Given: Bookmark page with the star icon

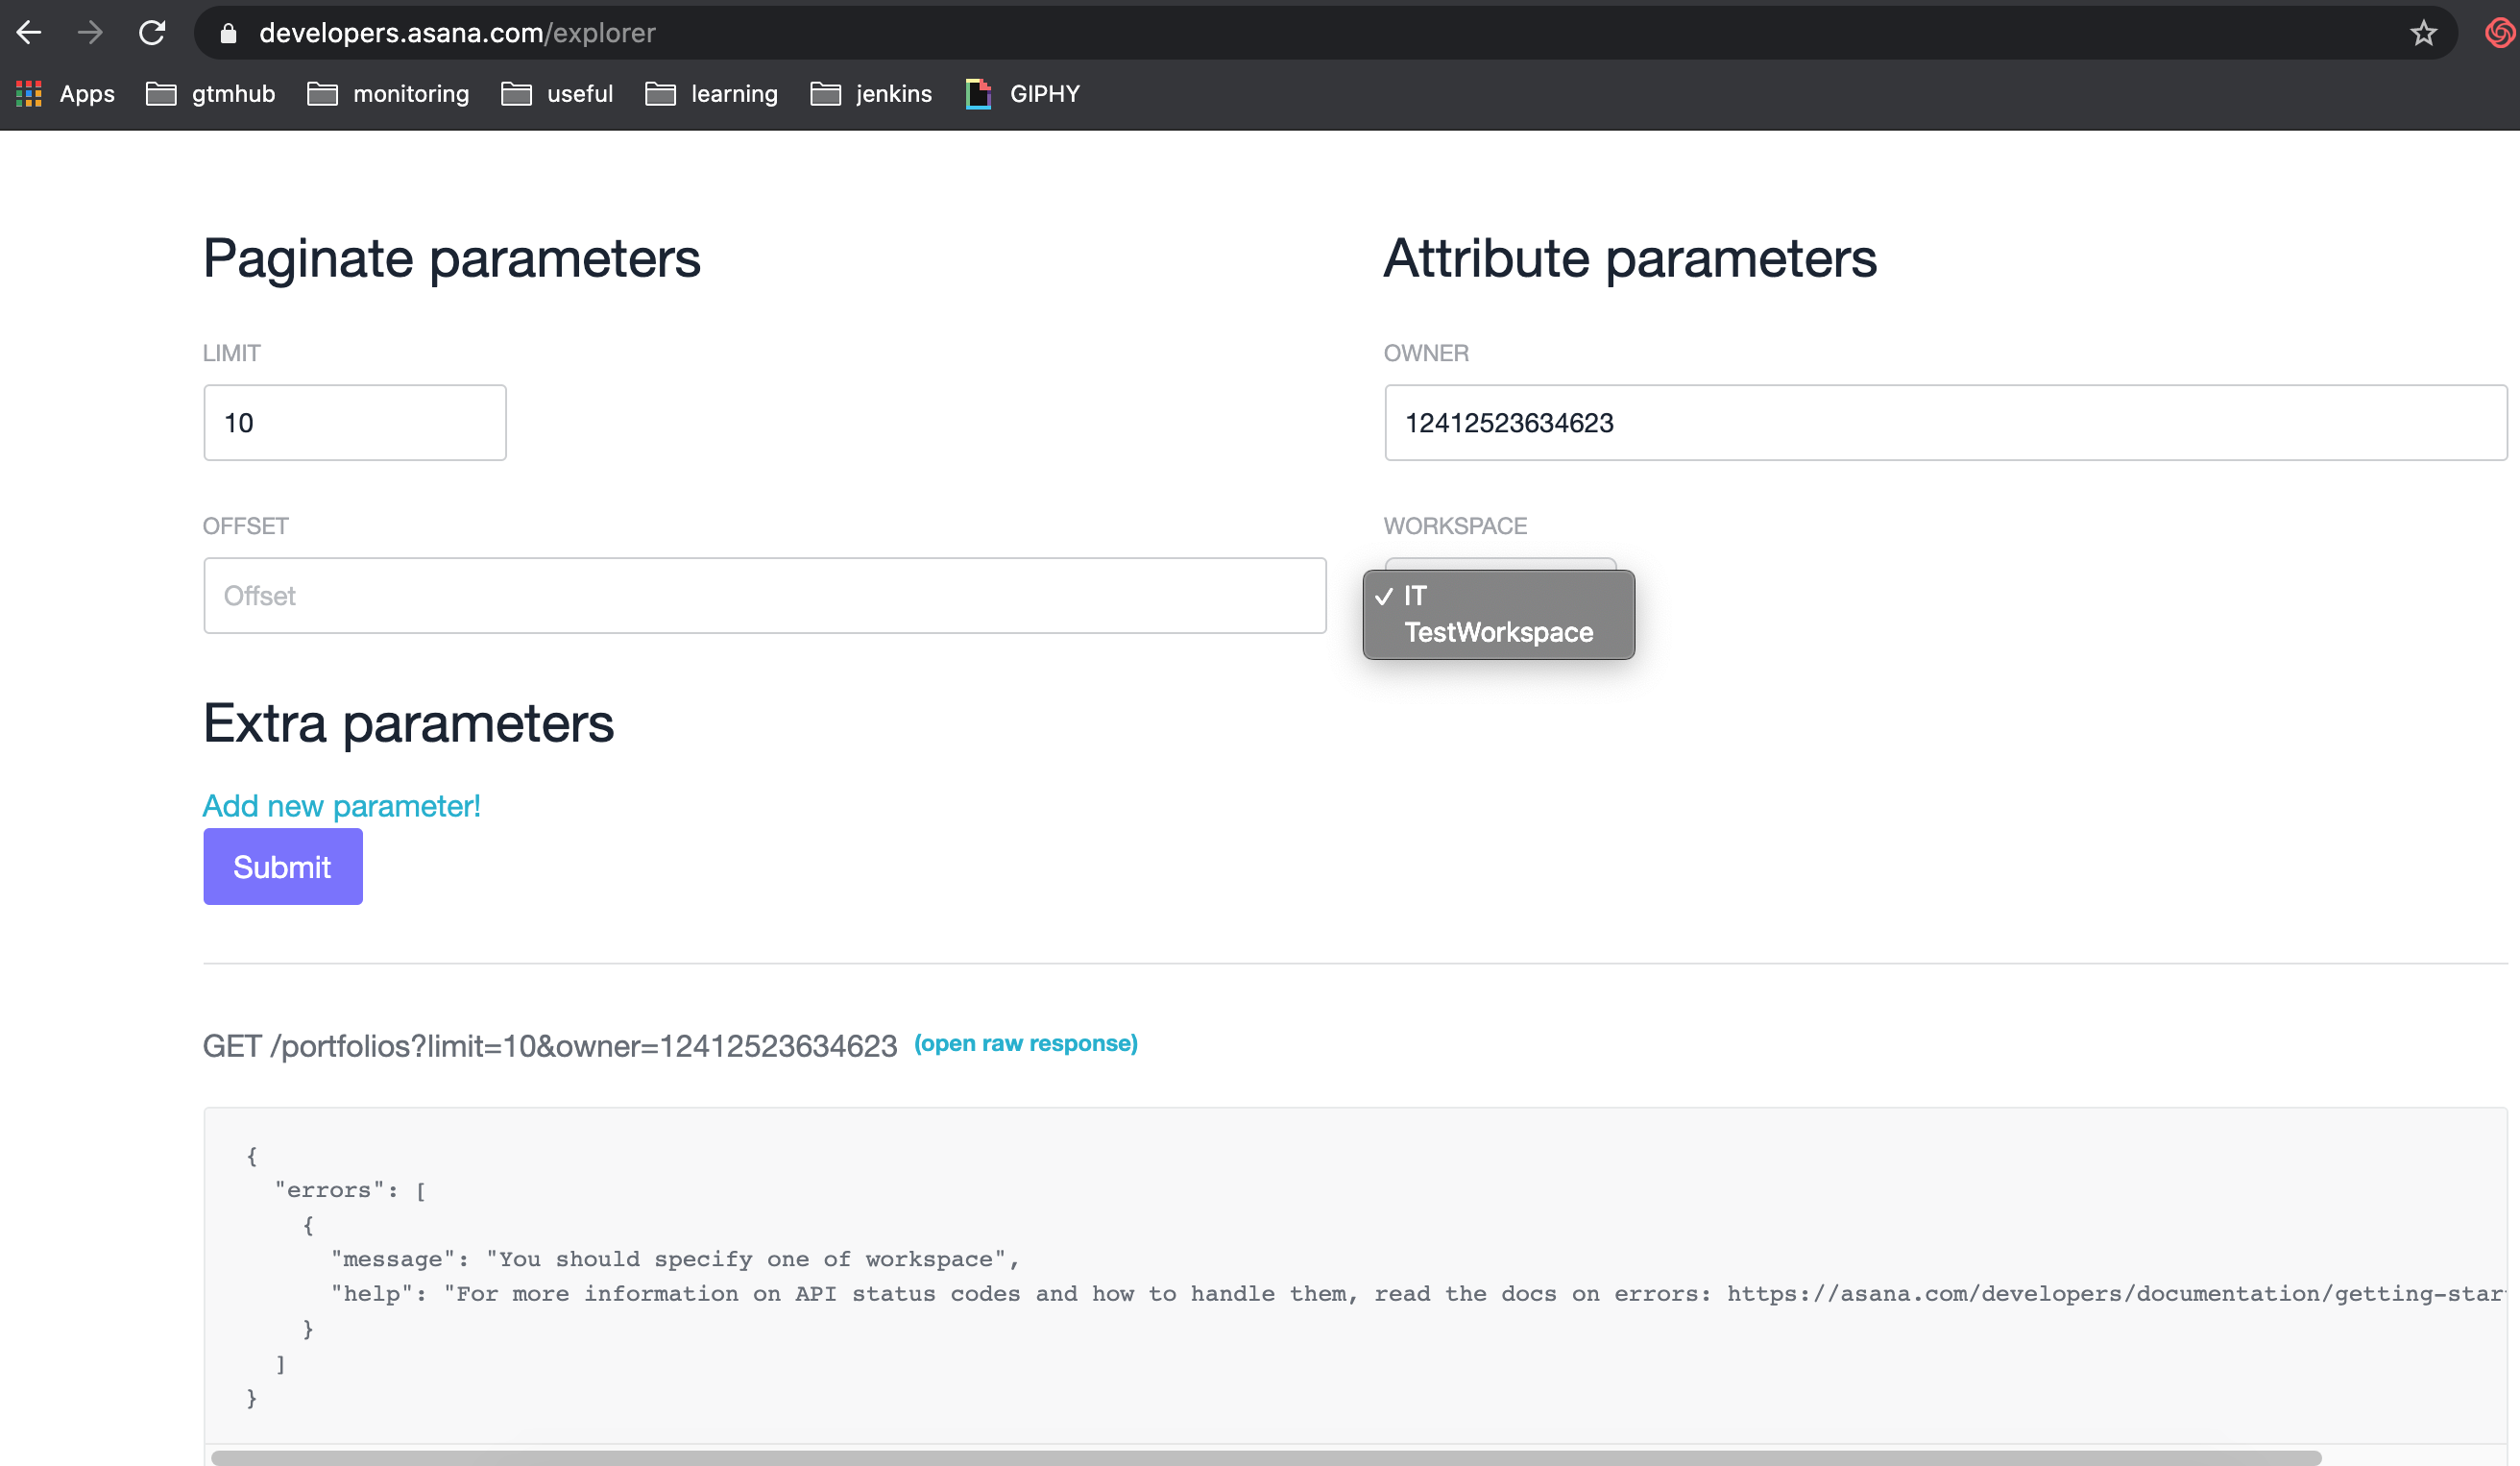Looking at the screenshot, I should click(2423, 33).
